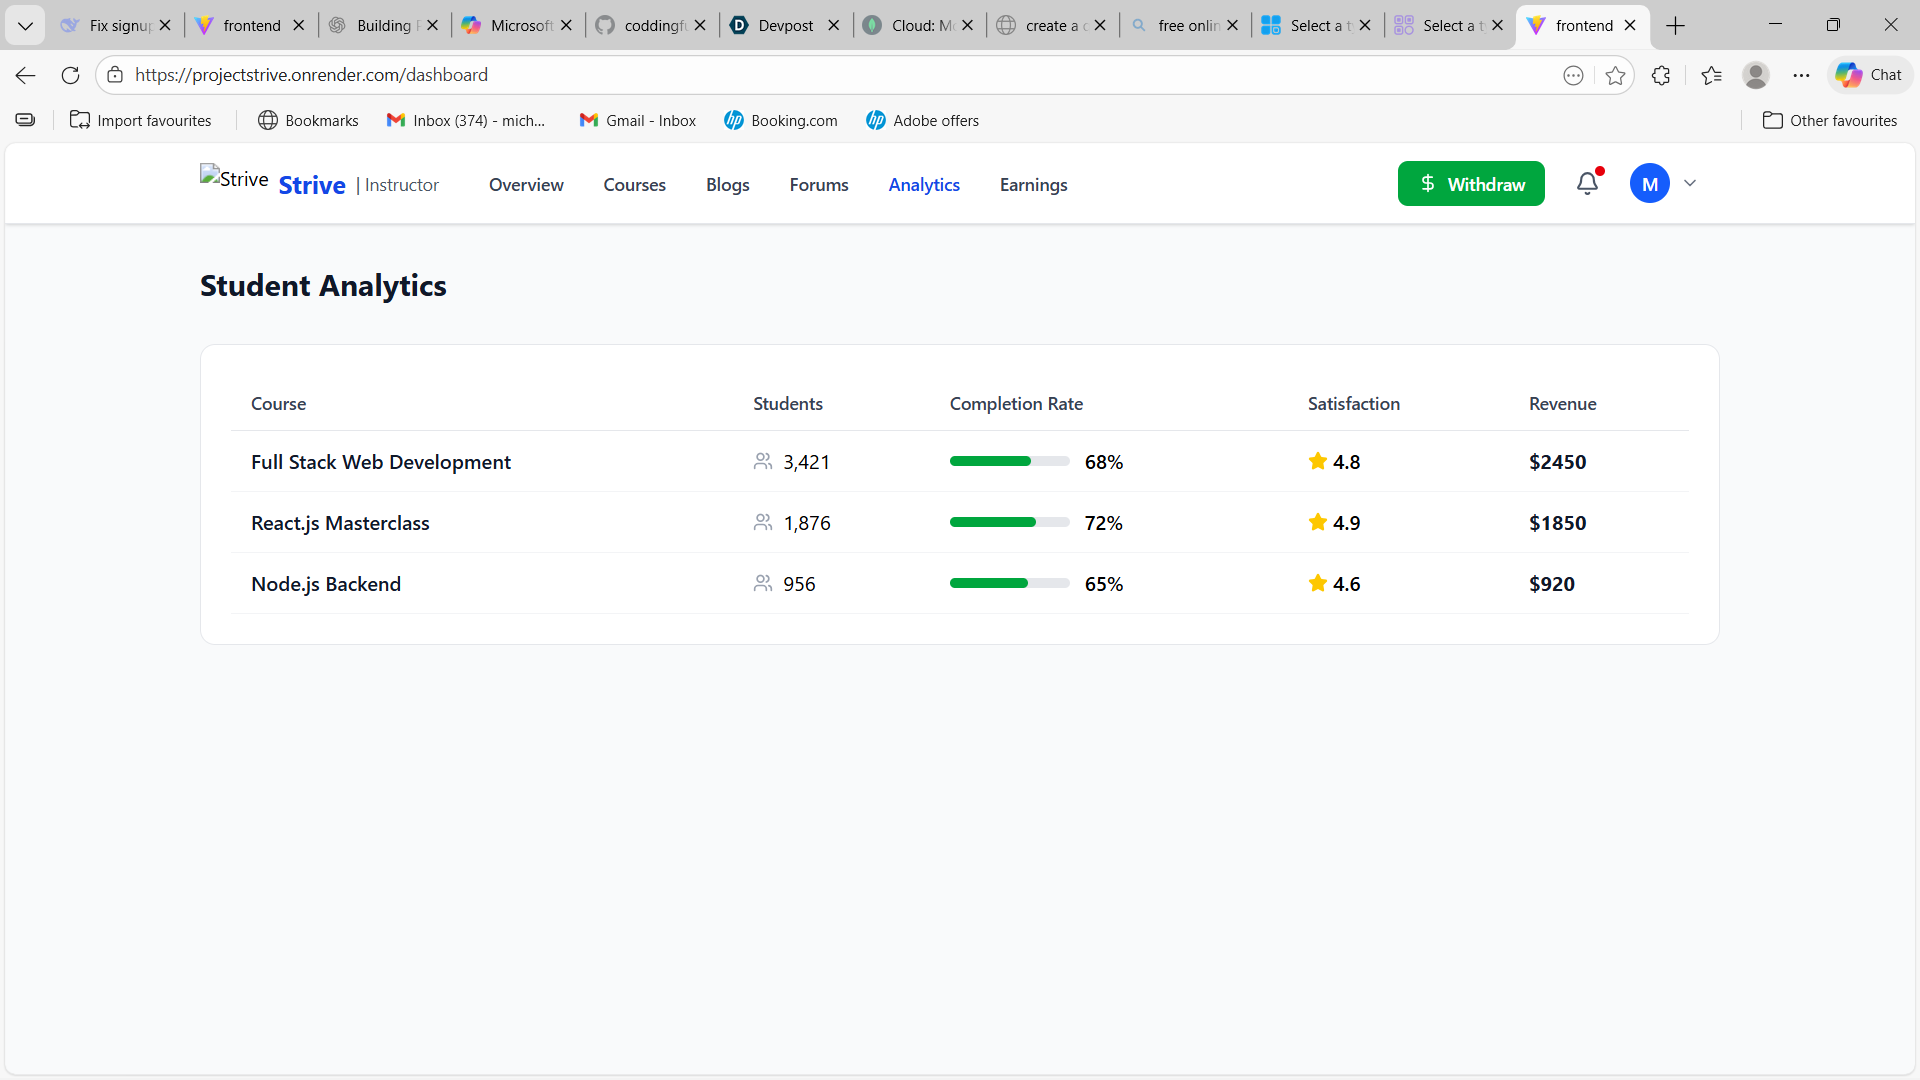Click the favourites list star icon
This screenshot has width=1920, height=1080.
pyautogui.click(x=1711, y=75)
